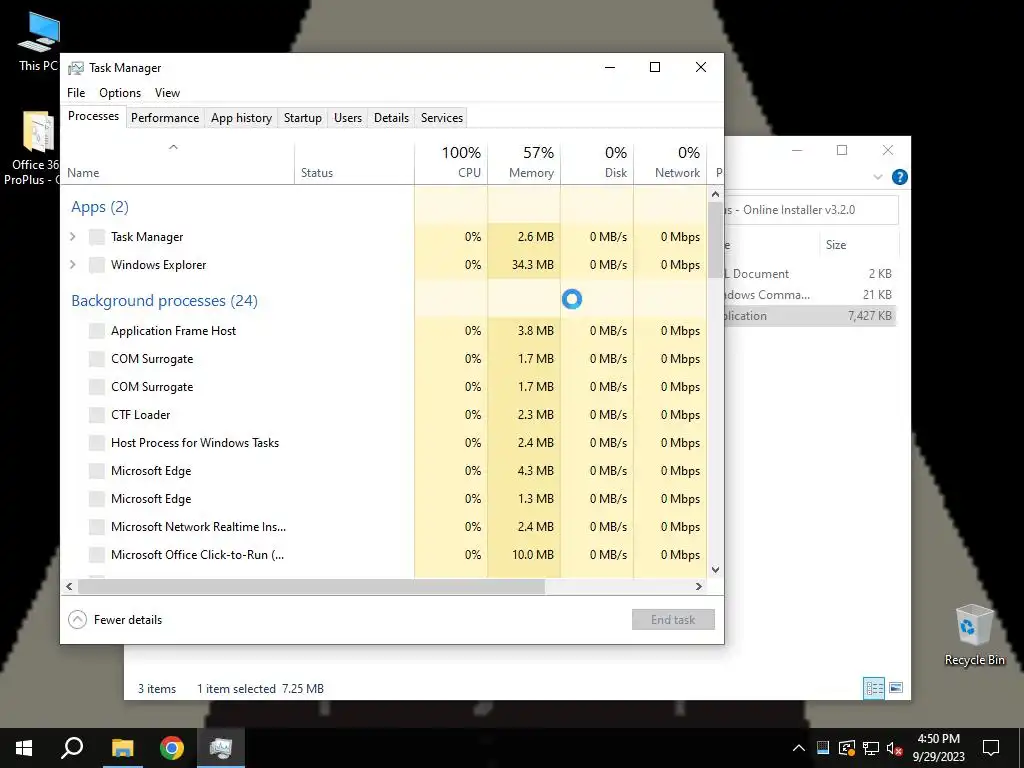Open the Windows Start menu
The image size is (1024, 768).
pyautogui.click(x=24, y=748)
